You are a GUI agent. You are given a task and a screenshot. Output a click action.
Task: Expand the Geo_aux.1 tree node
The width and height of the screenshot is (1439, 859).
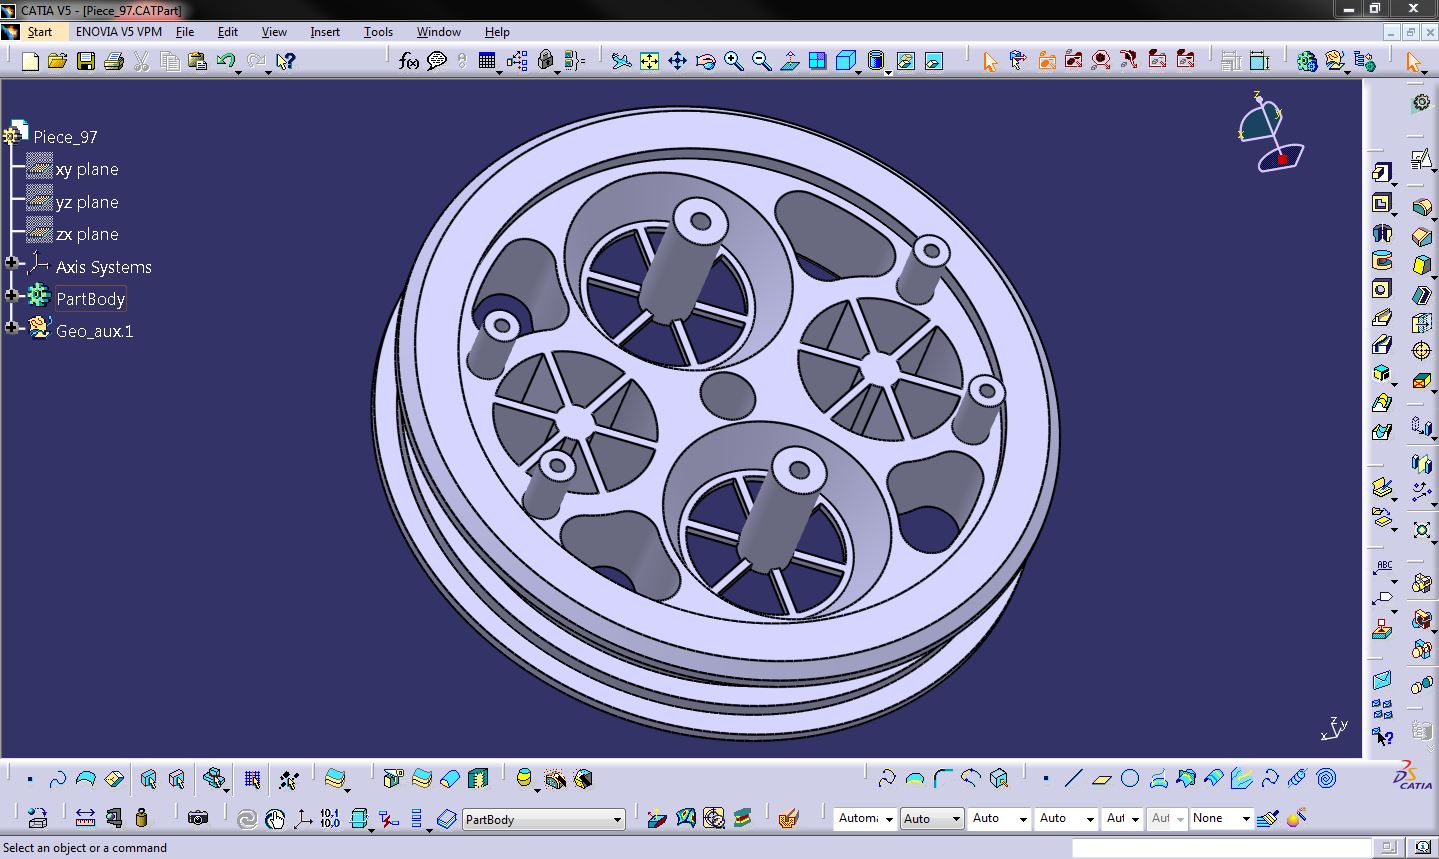12,328
